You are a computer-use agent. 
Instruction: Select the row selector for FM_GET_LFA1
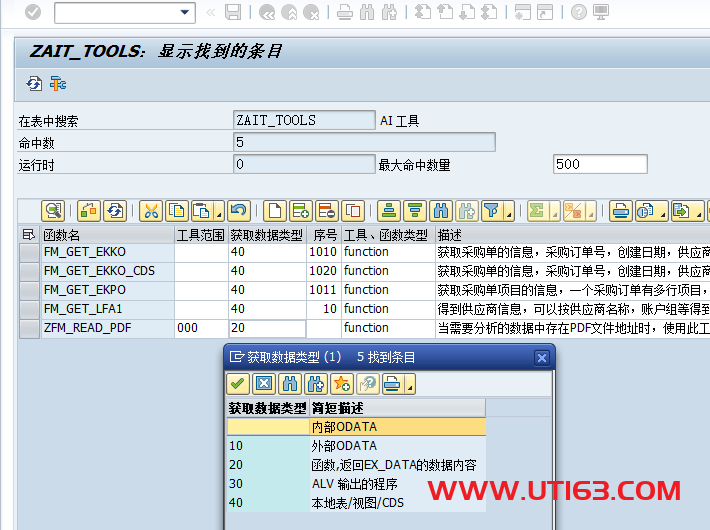point(29,309)
